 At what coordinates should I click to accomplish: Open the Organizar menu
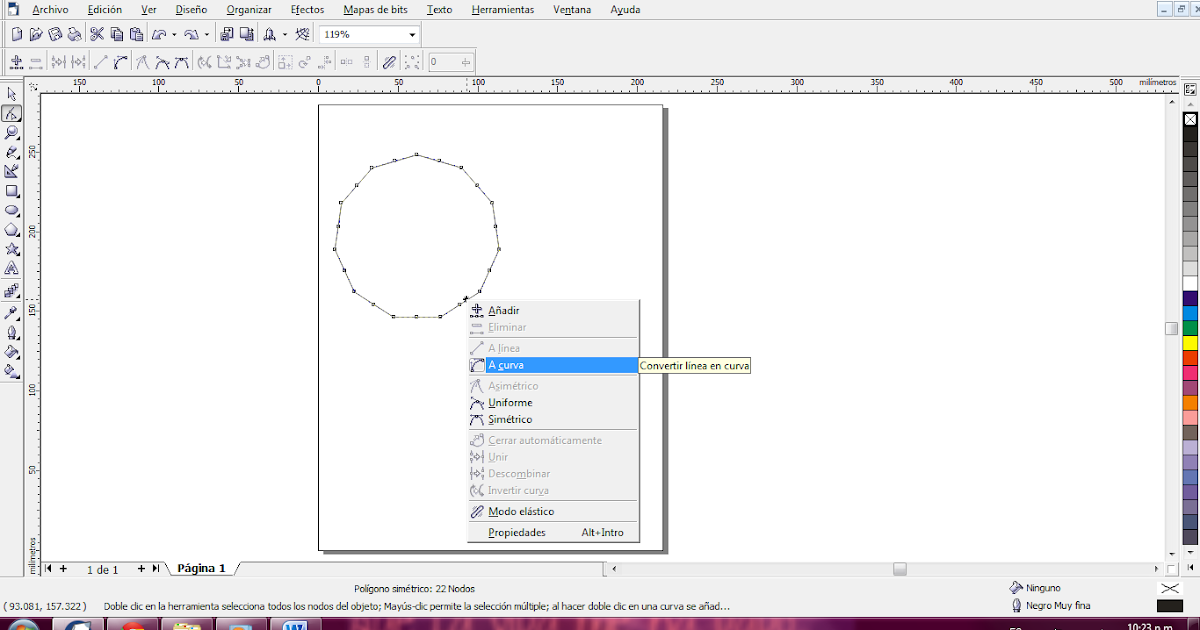tap(249, 9)
